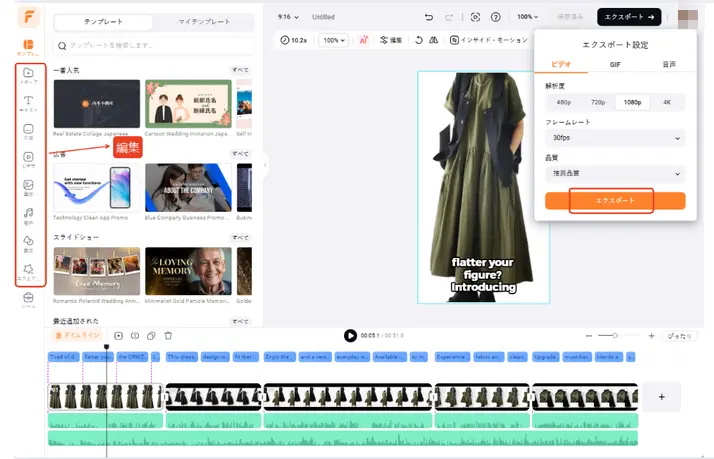Toggle the タイムライン timeline mode button
The height and width of the screenshot is (459, 714).
coord(77,336)
